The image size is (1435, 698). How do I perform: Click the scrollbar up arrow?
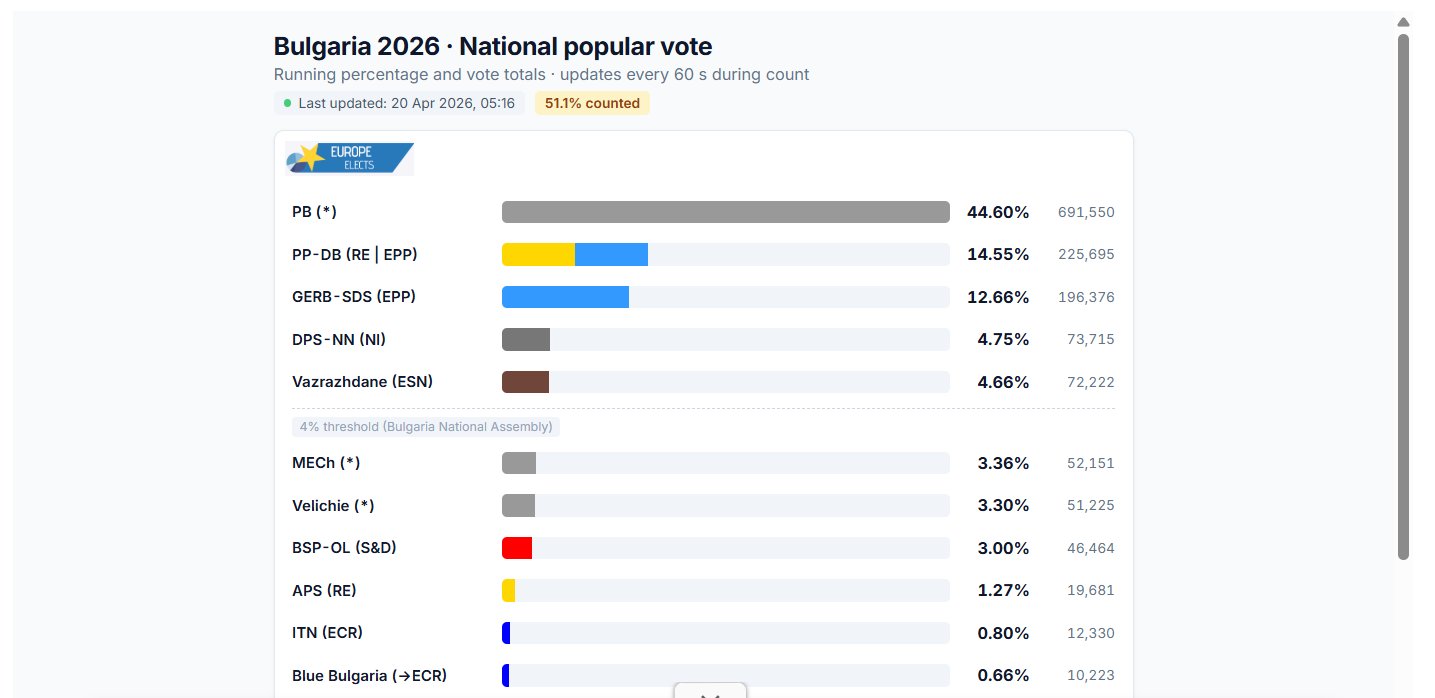click(x=1403, y=22)
